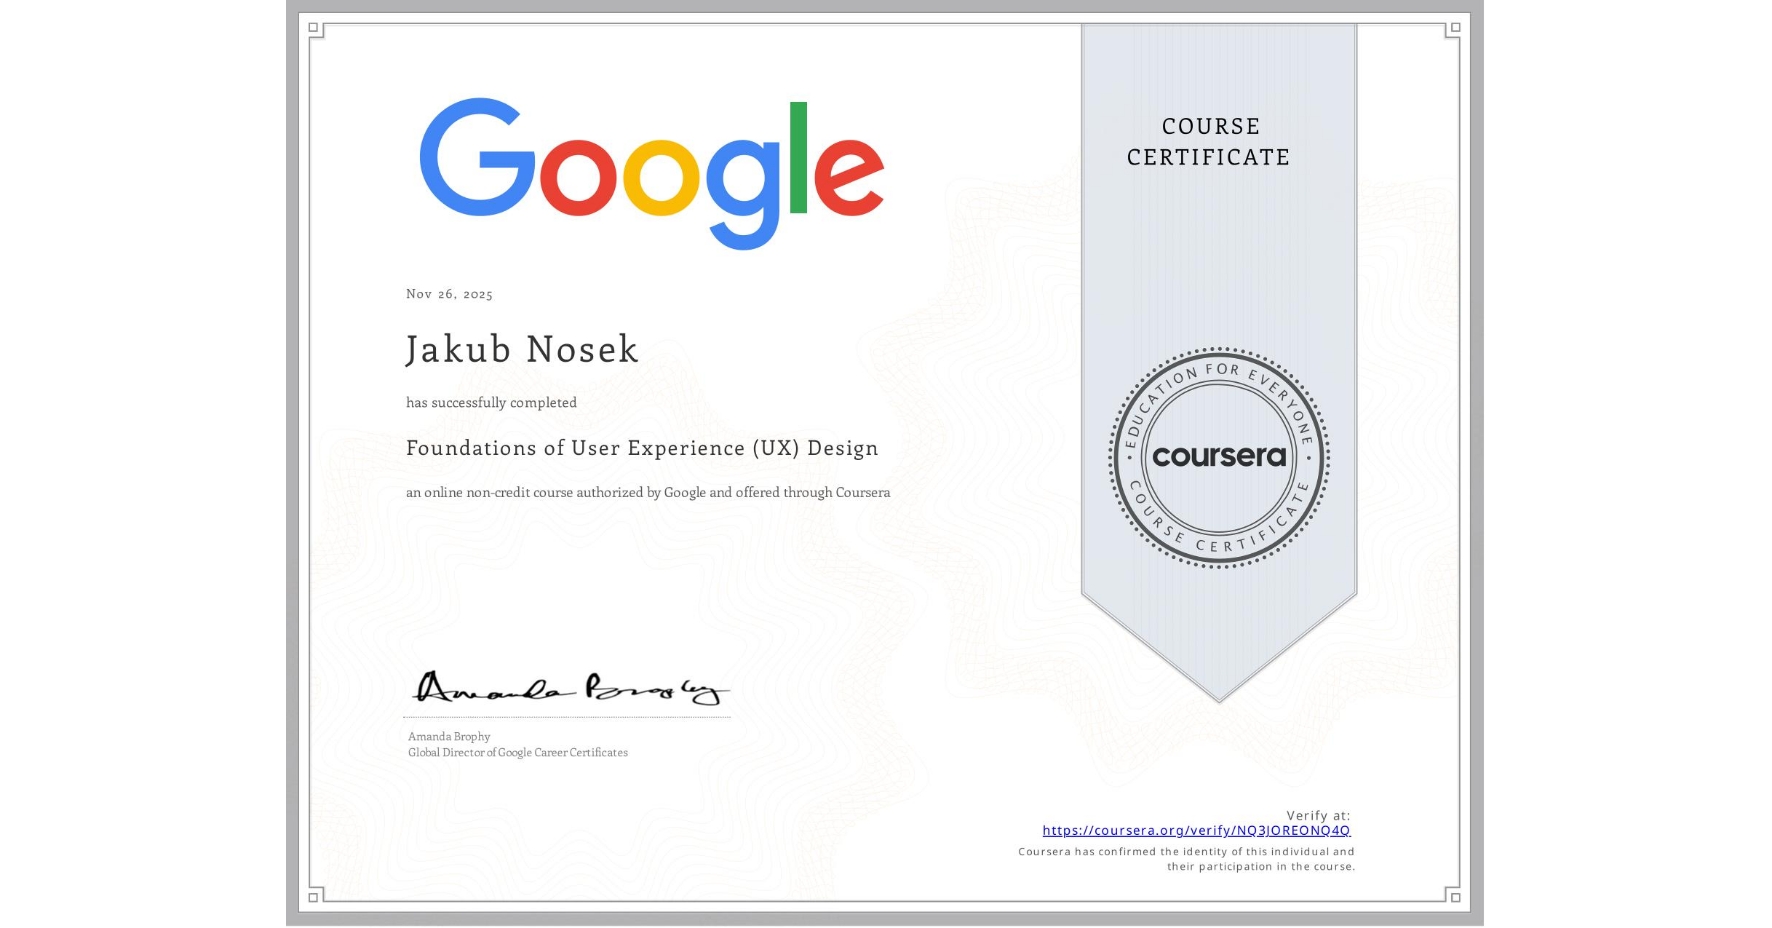
Task: Click the Verify at label
Action: 1317,816
